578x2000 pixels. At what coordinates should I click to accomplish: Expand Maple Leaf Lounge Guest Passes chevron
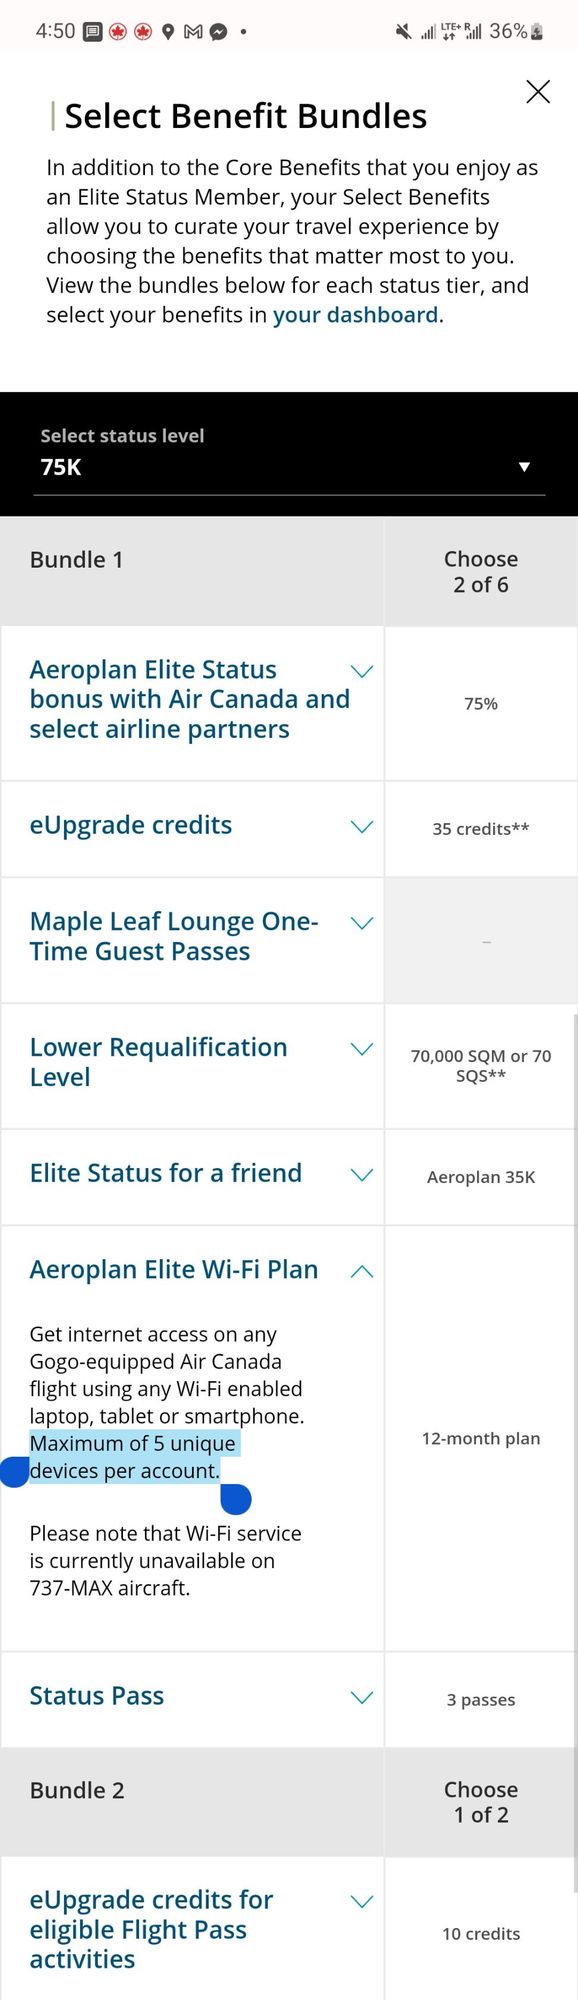coord(362,923)
